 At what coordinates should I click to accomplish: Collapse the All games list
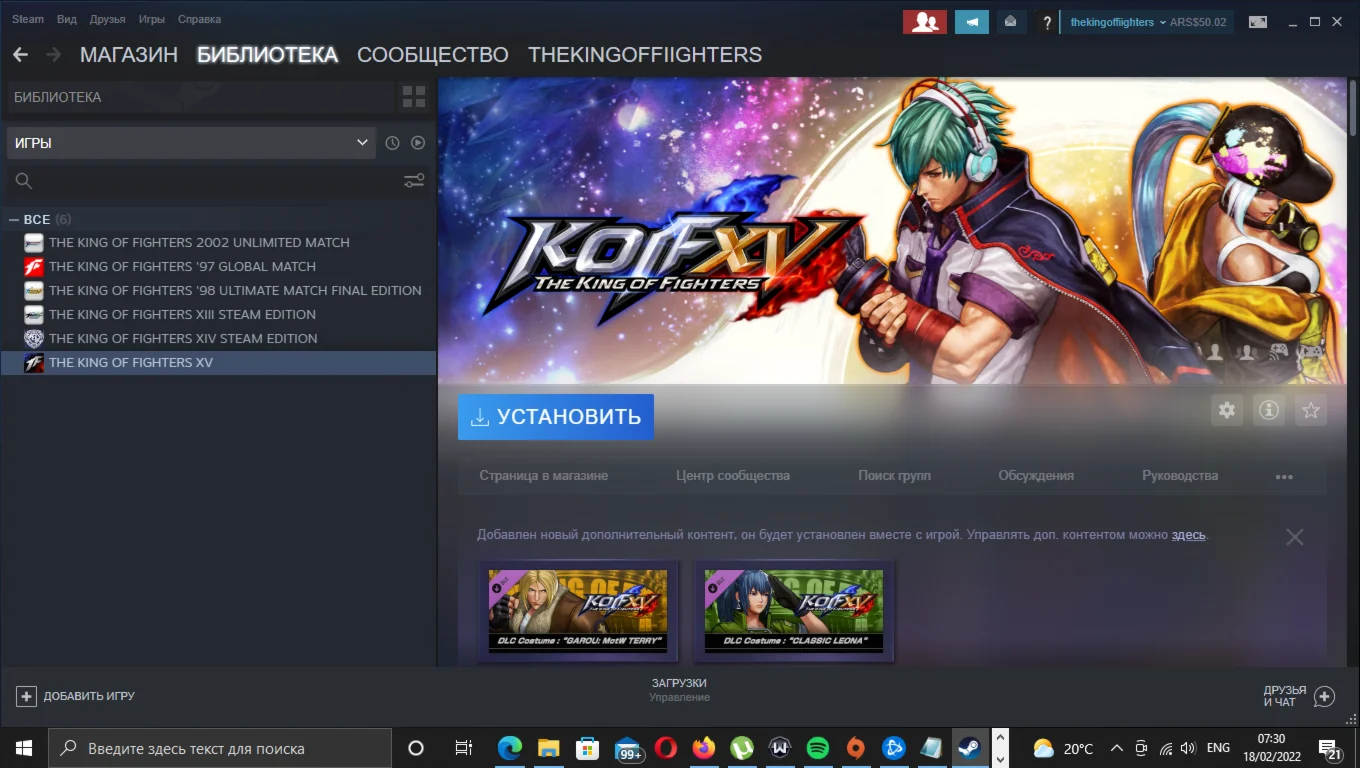tap(14, 219)
